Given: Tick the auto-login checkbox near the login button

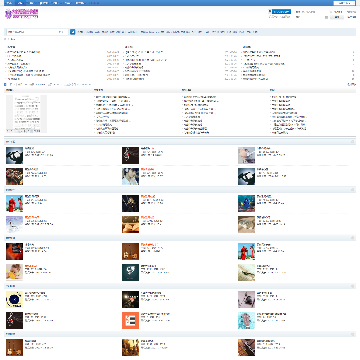Looking at the screenshot, I should [326, 17].
